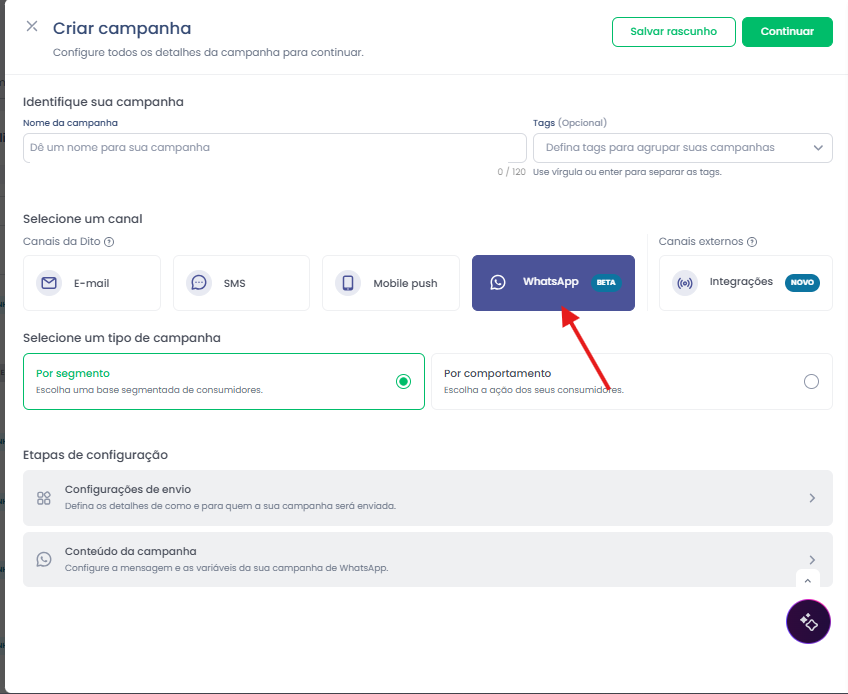Screen dimensions: 848x694
Task: Click the scroll-up chevron button
Action: pos(807,580)
